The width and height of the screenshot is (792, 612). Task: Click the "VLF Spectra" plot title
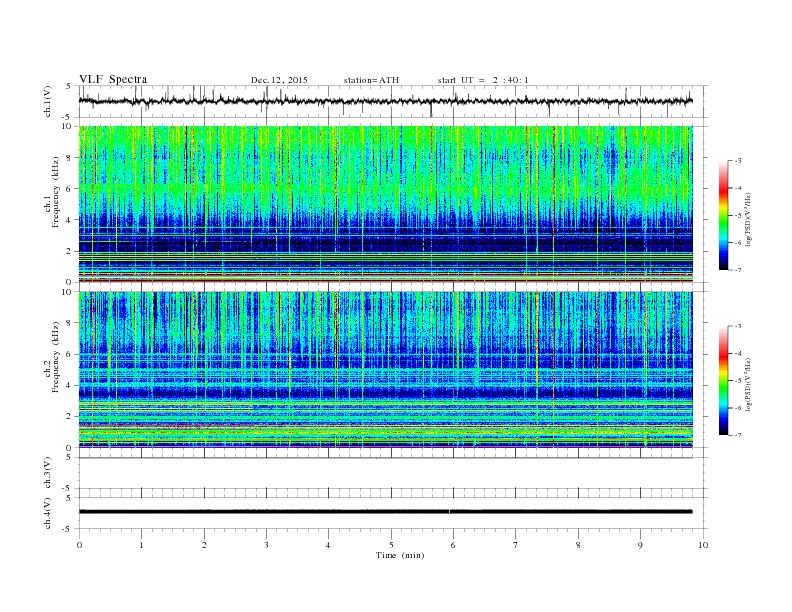[x=113, y=79]
